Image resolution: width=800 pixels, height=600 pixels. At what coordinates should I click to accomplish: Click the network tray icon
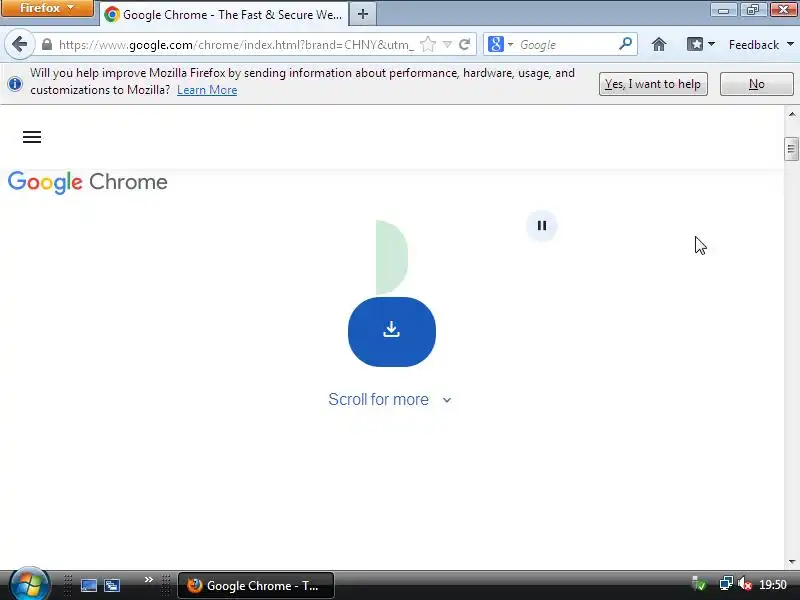[x=726, y=584]
